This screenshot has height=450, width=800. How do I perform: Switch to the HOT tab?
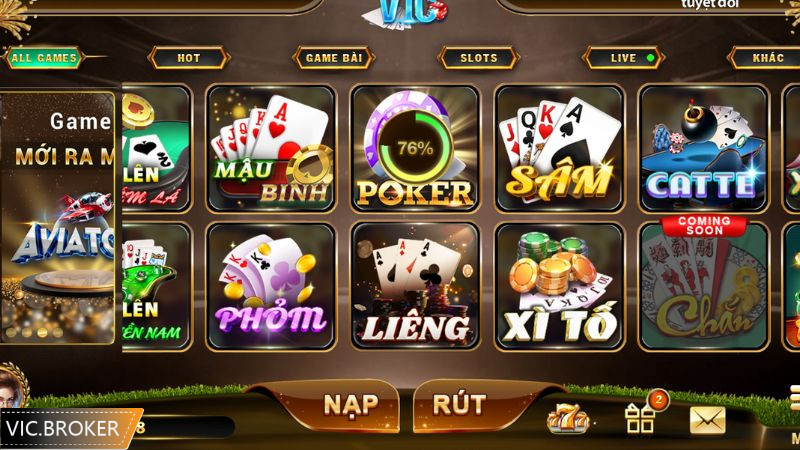tap(188, 58)
